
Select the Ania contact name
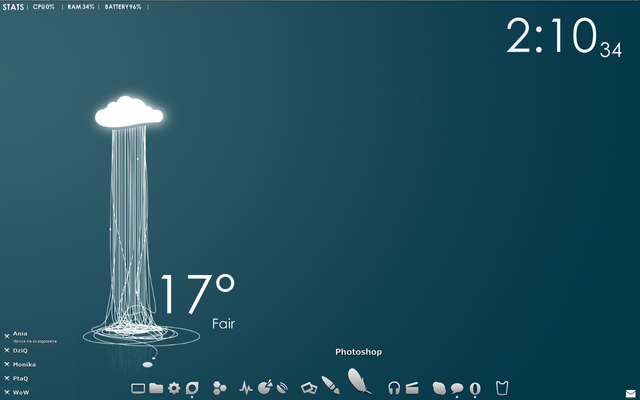(20, 333)
